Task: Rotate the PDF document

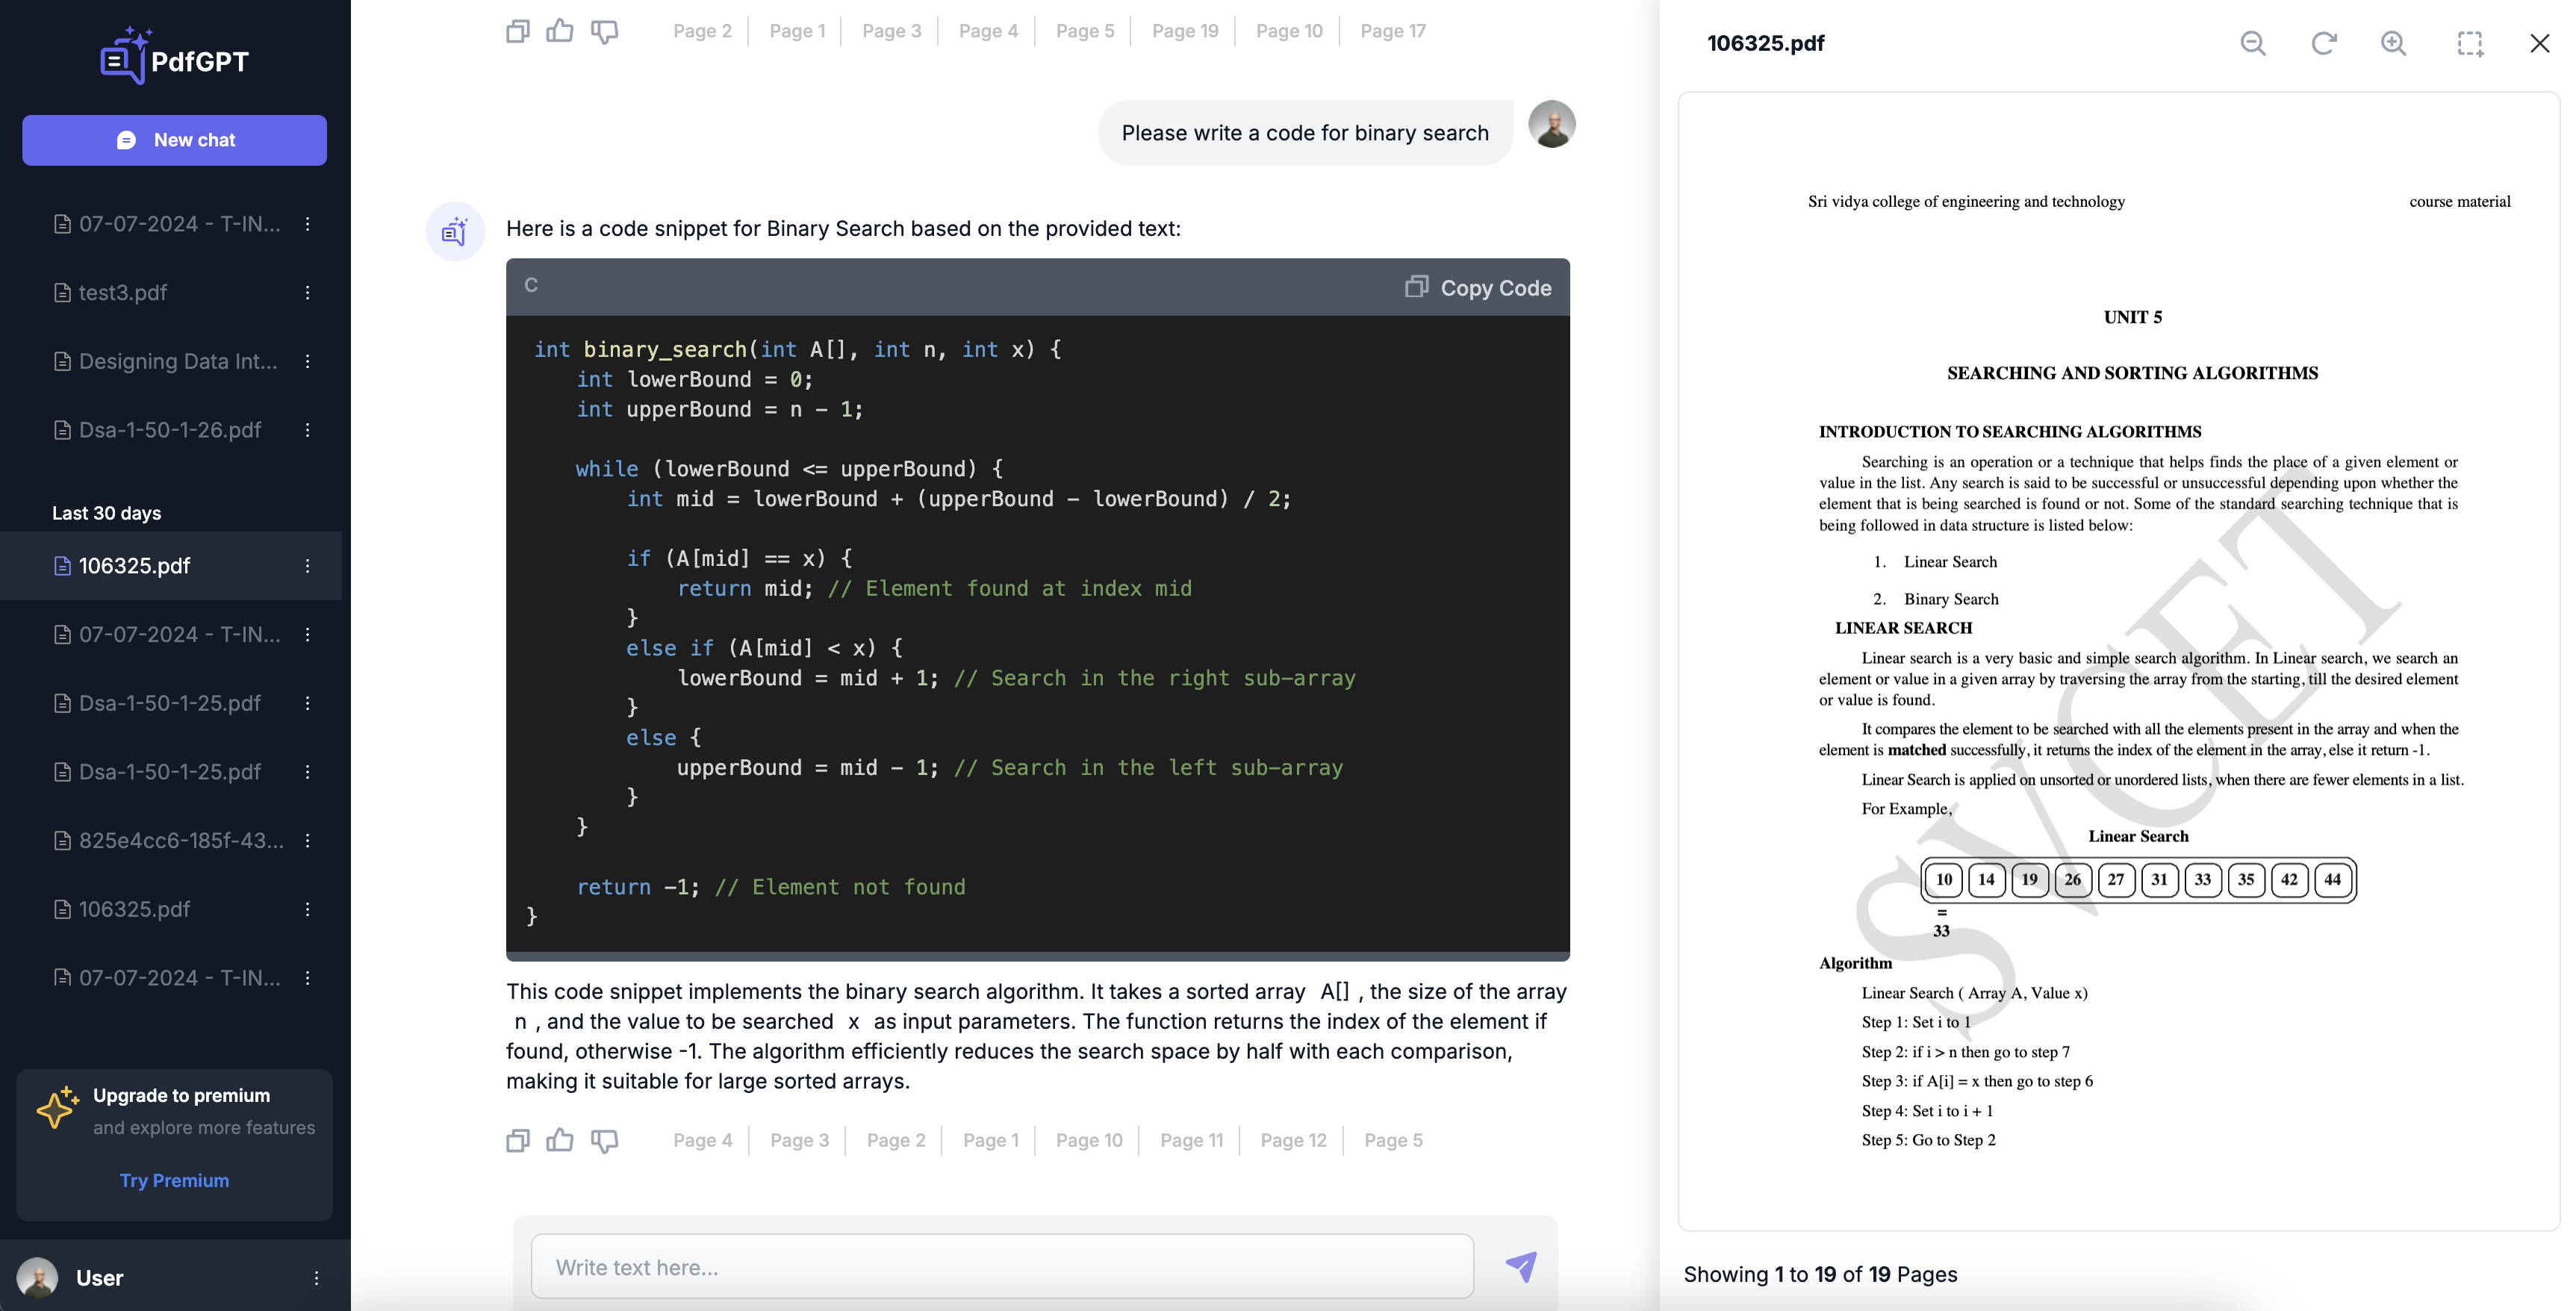Action: click(2323, 43)
